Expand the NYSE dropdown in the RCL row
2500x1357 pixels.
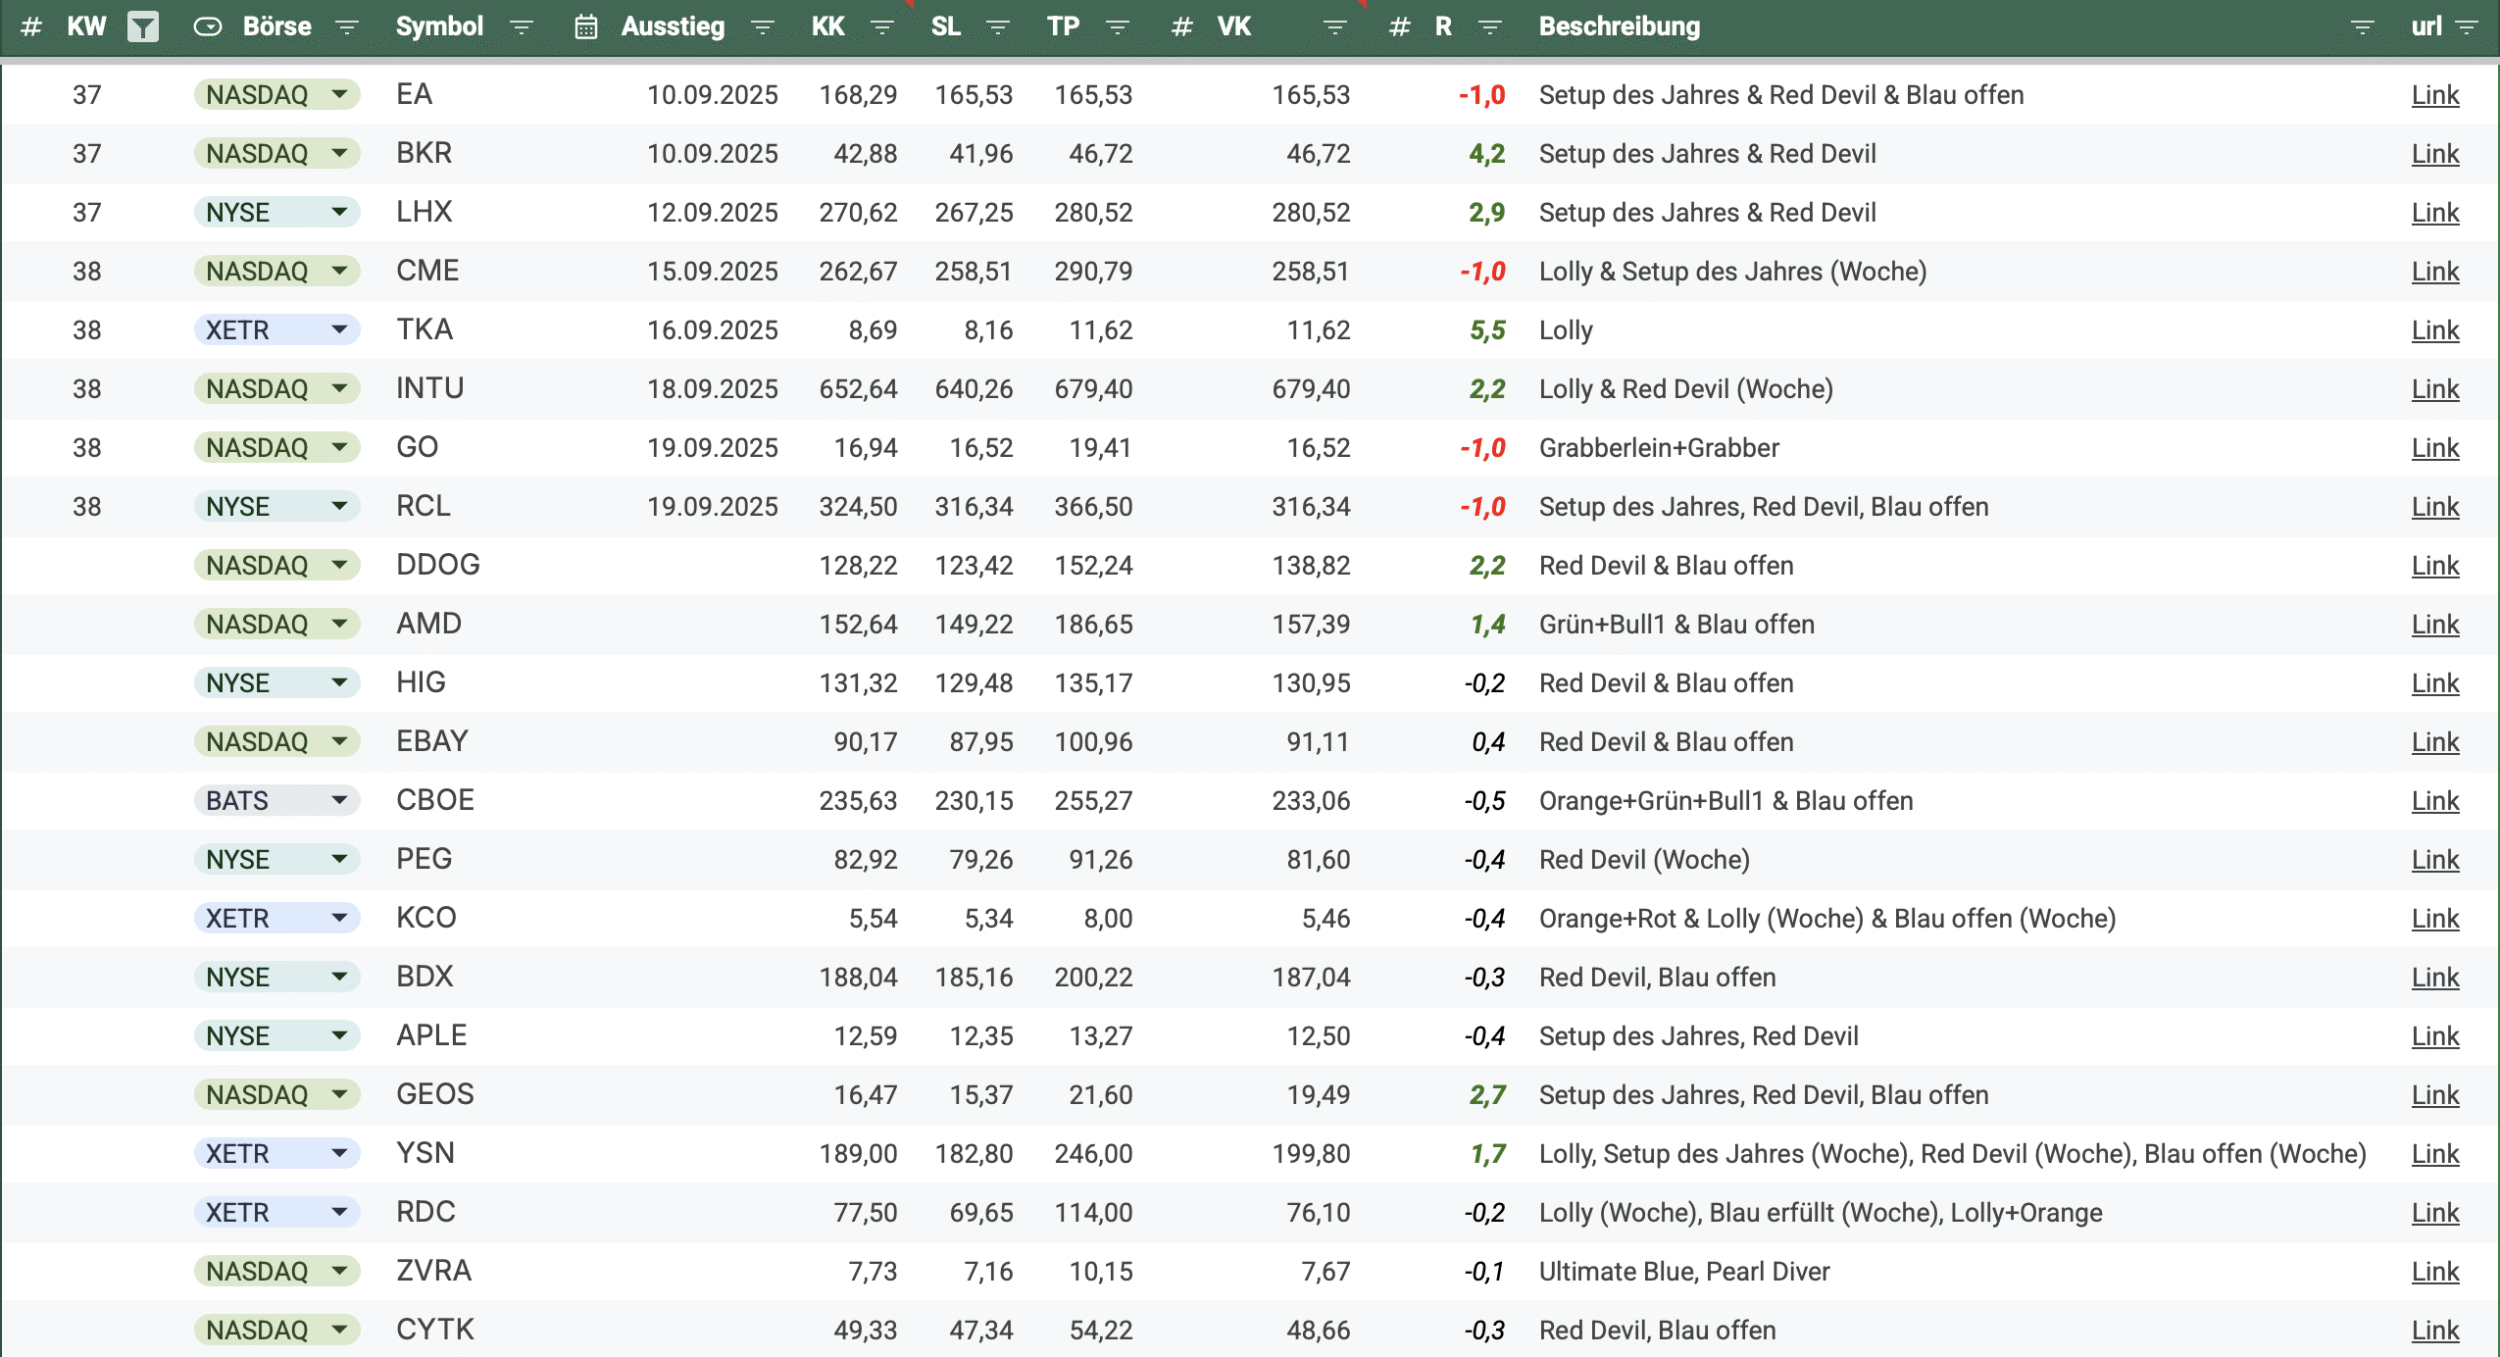pyautogui.click(x=340, y=507)
